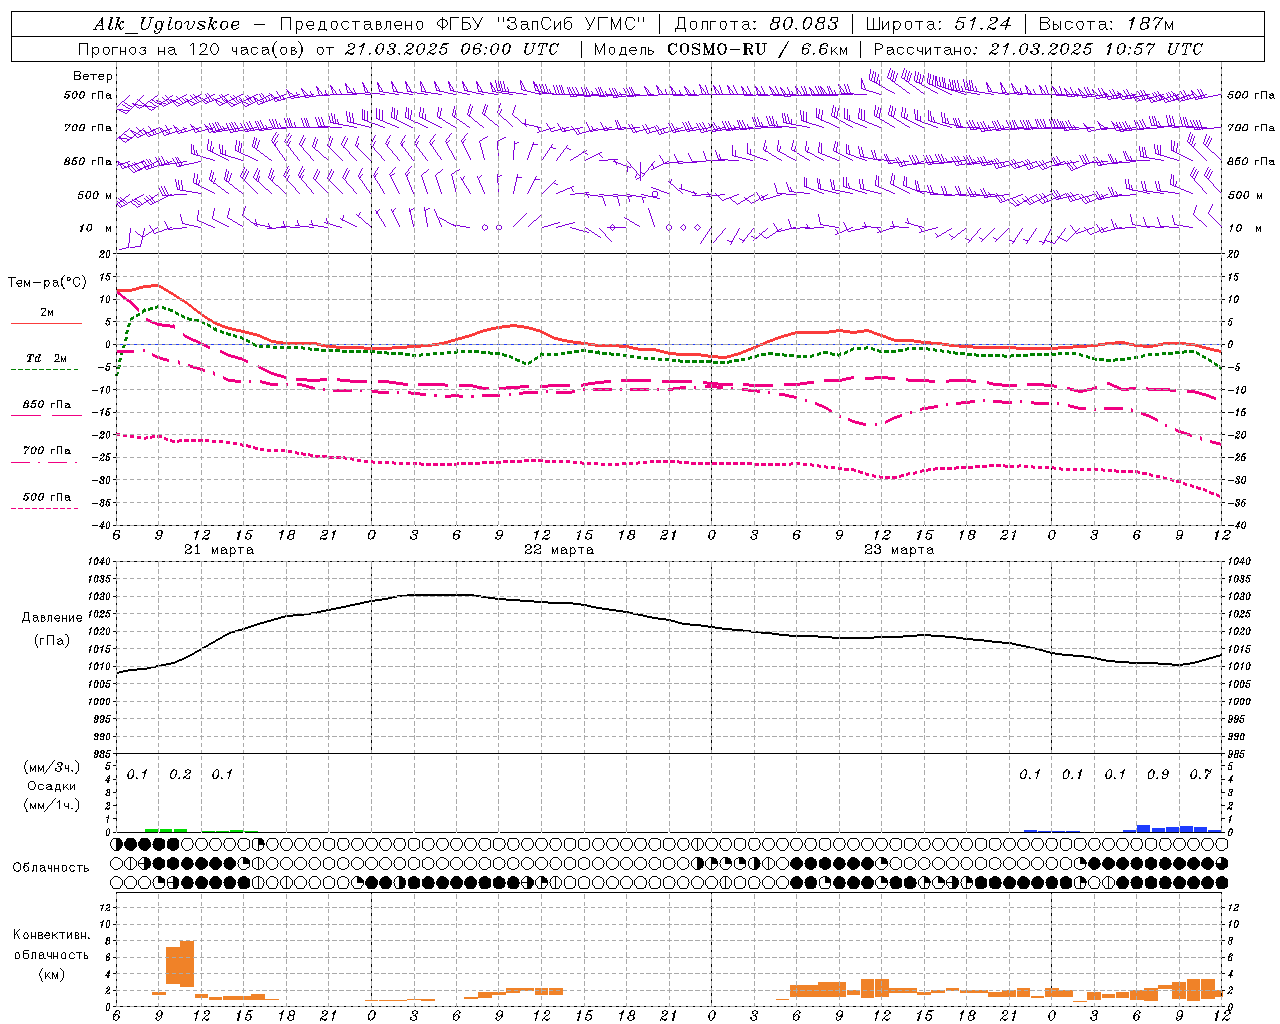Screen dimensions: 1280x1024
Task: Click the red 2м temperature legend line
Action: 46,323
